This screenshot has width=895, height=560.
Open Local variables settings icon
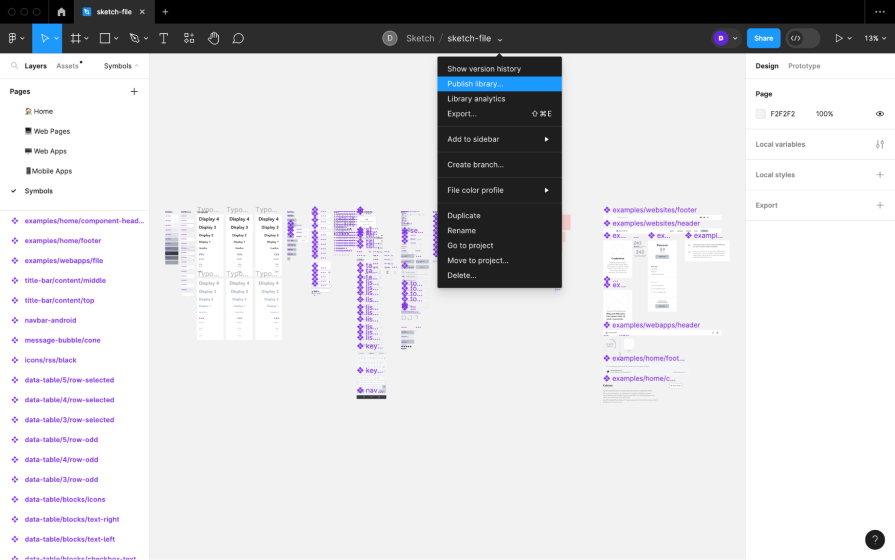pos(879,144)
